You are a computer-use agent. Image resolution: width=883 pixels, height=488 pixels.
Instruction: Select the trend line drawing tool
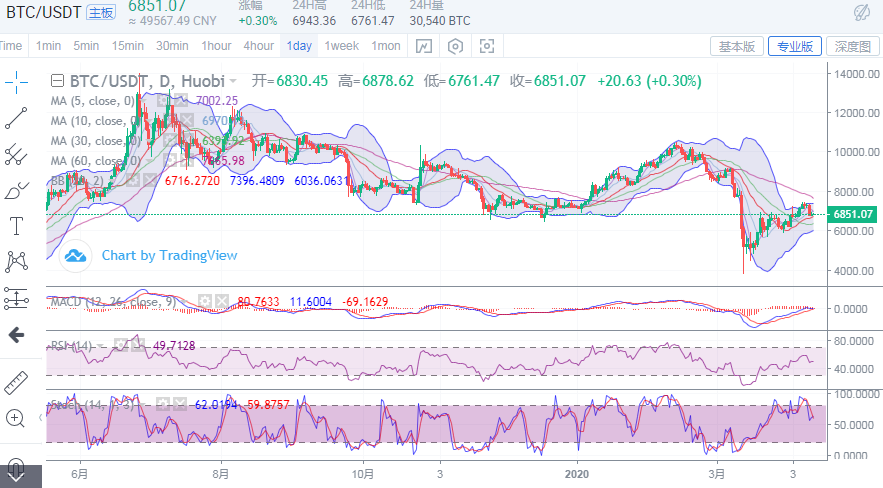point(16,118)
